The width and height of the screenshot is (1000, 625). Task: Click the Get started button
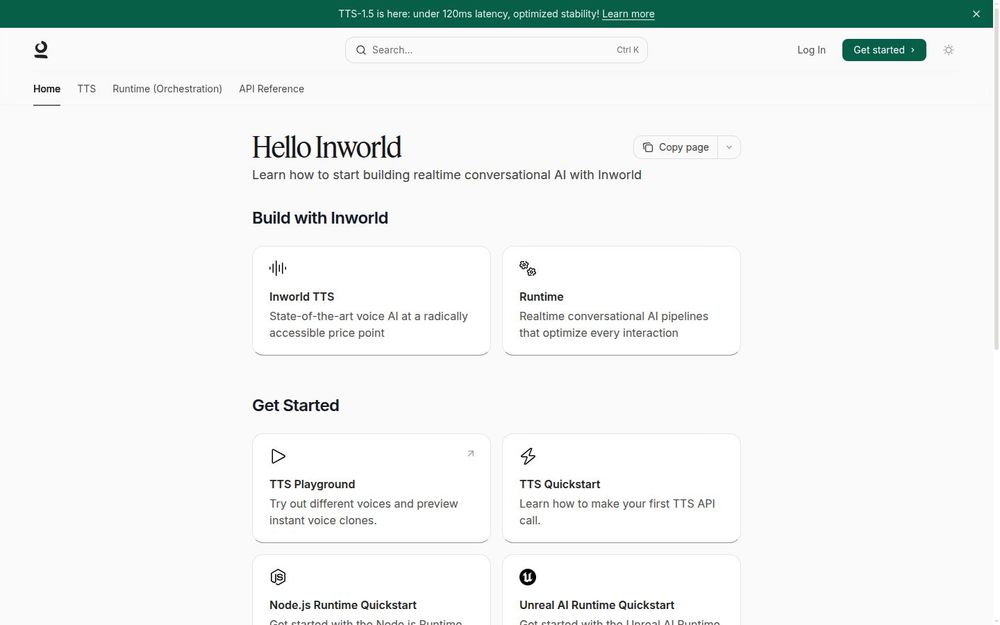(x=884, y=50)
